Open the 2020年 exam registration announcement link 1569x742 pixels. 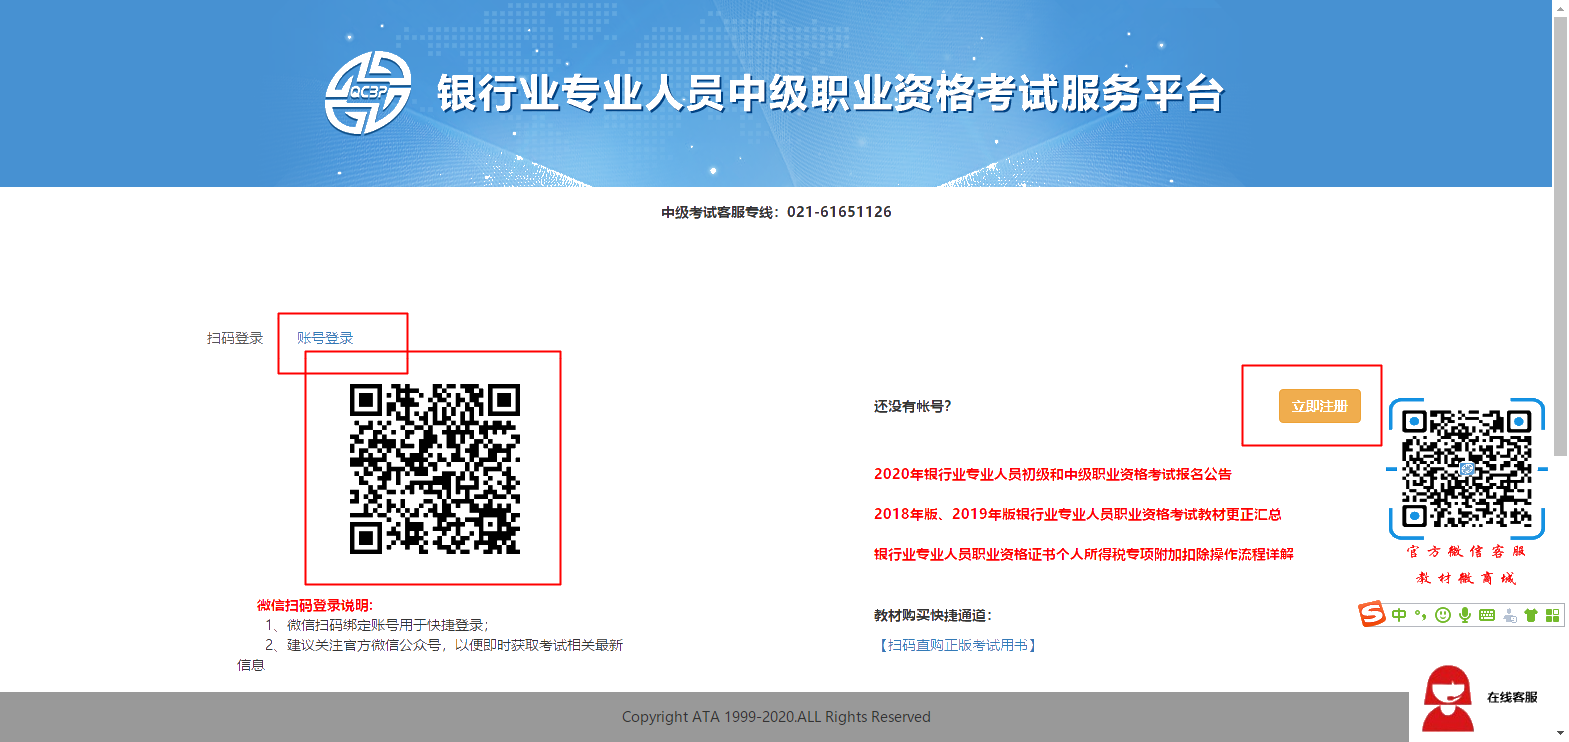(x=1053, y=474)
